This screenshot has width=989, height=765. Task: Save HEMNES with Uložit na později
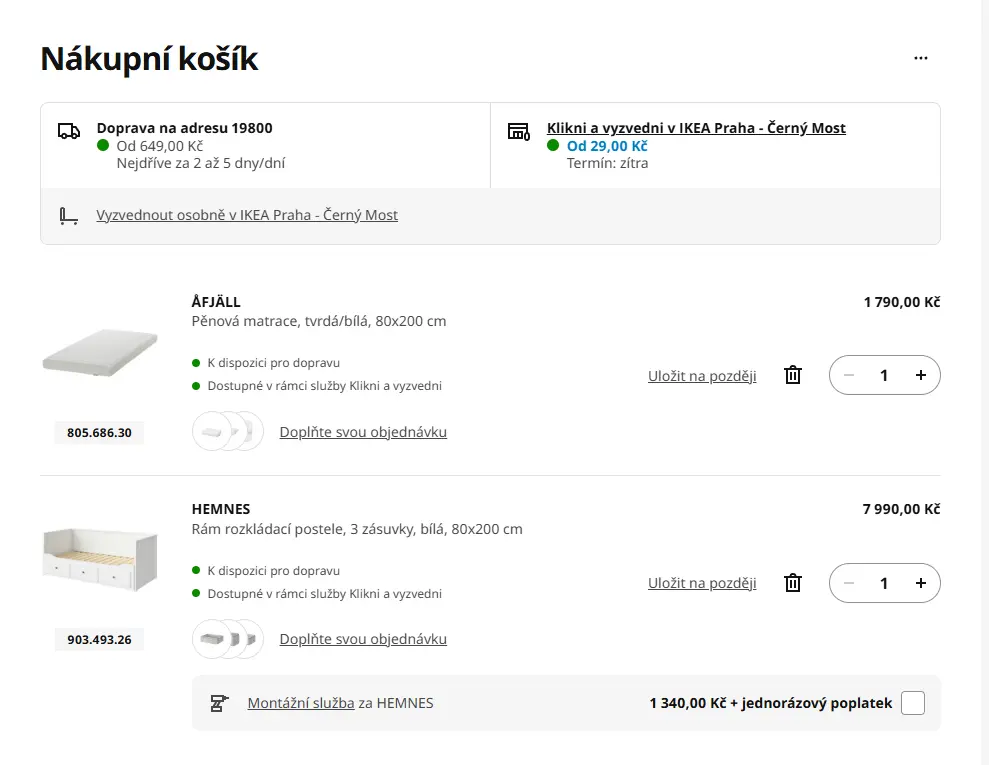click(x=702, y=583)
